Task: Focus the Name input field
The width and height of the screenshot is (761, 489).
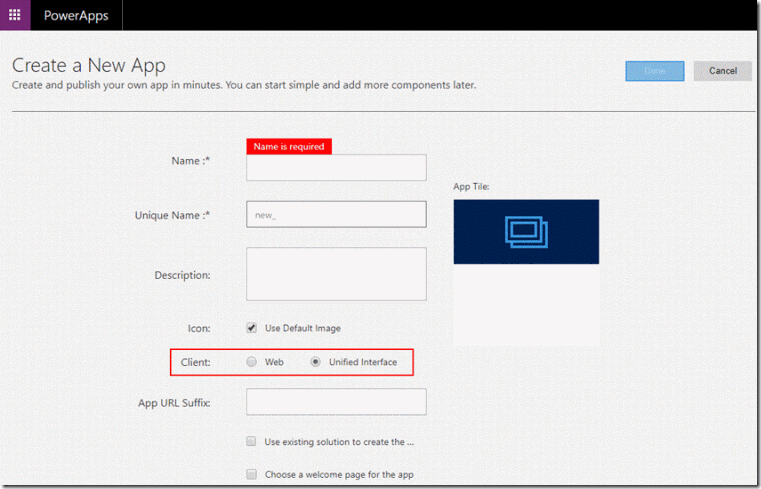Action: [x=336, y=167]
